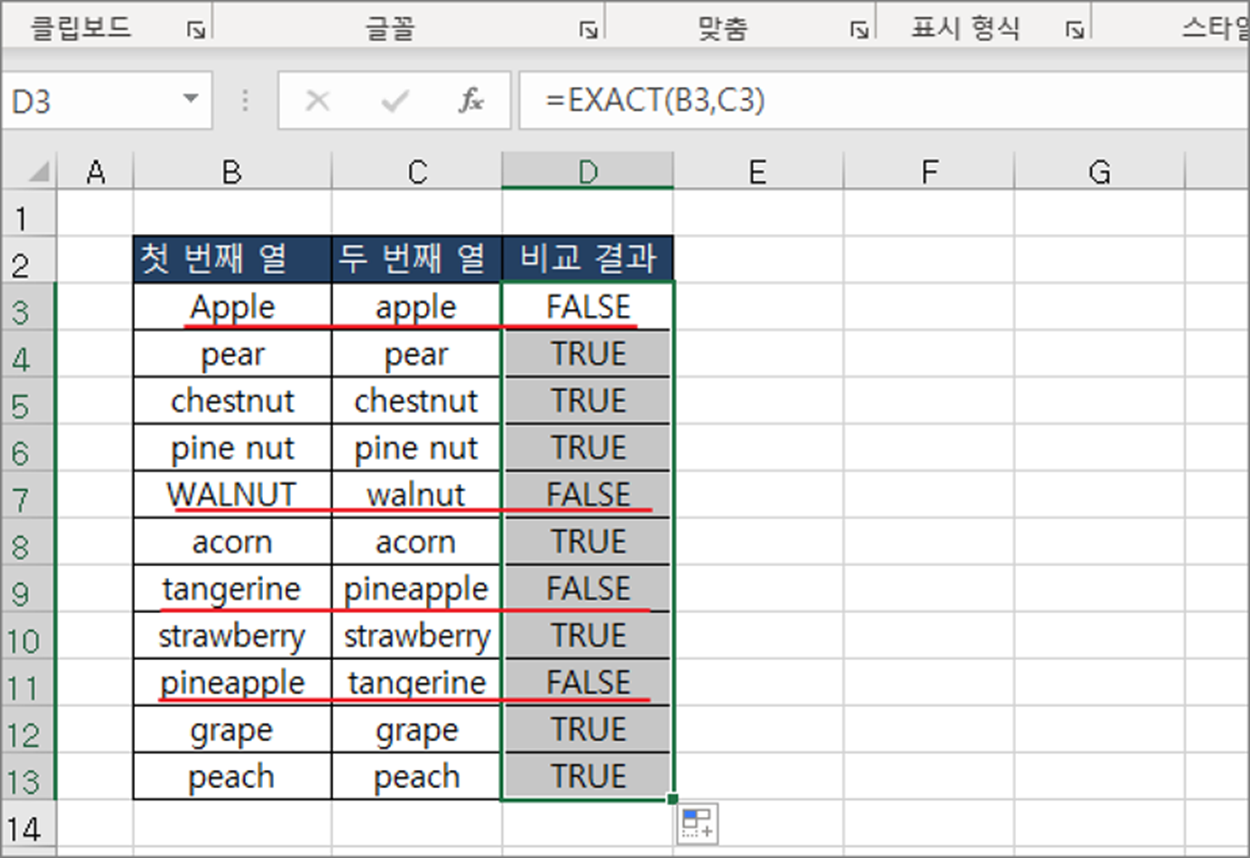
Task: Expand the Name Box dropdown arrow
Action: (x=190, y=100)
